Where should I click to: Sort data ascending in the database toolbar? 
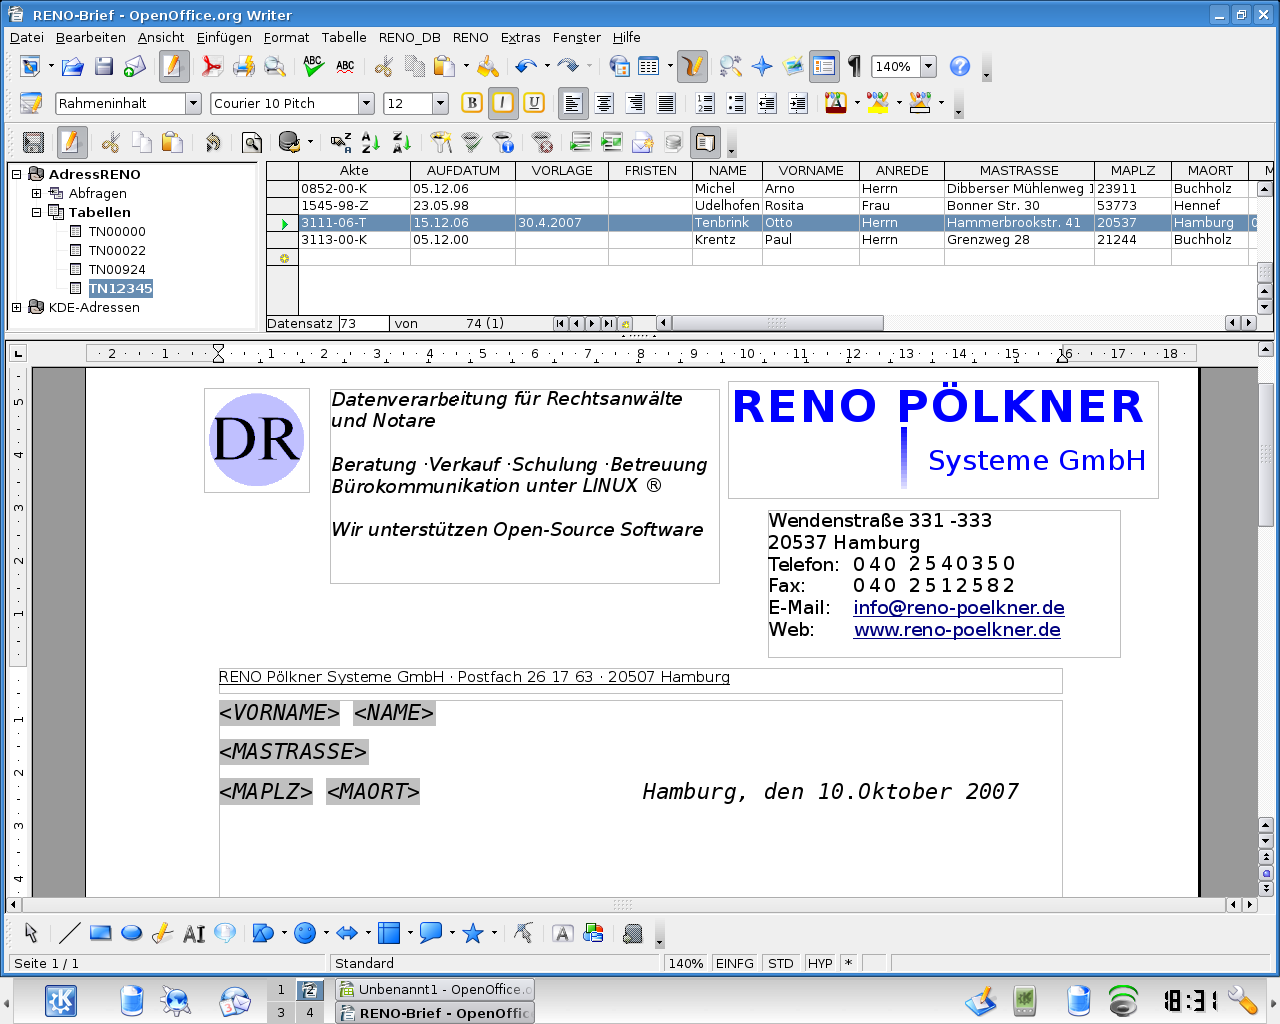click(x=371, y=142)
